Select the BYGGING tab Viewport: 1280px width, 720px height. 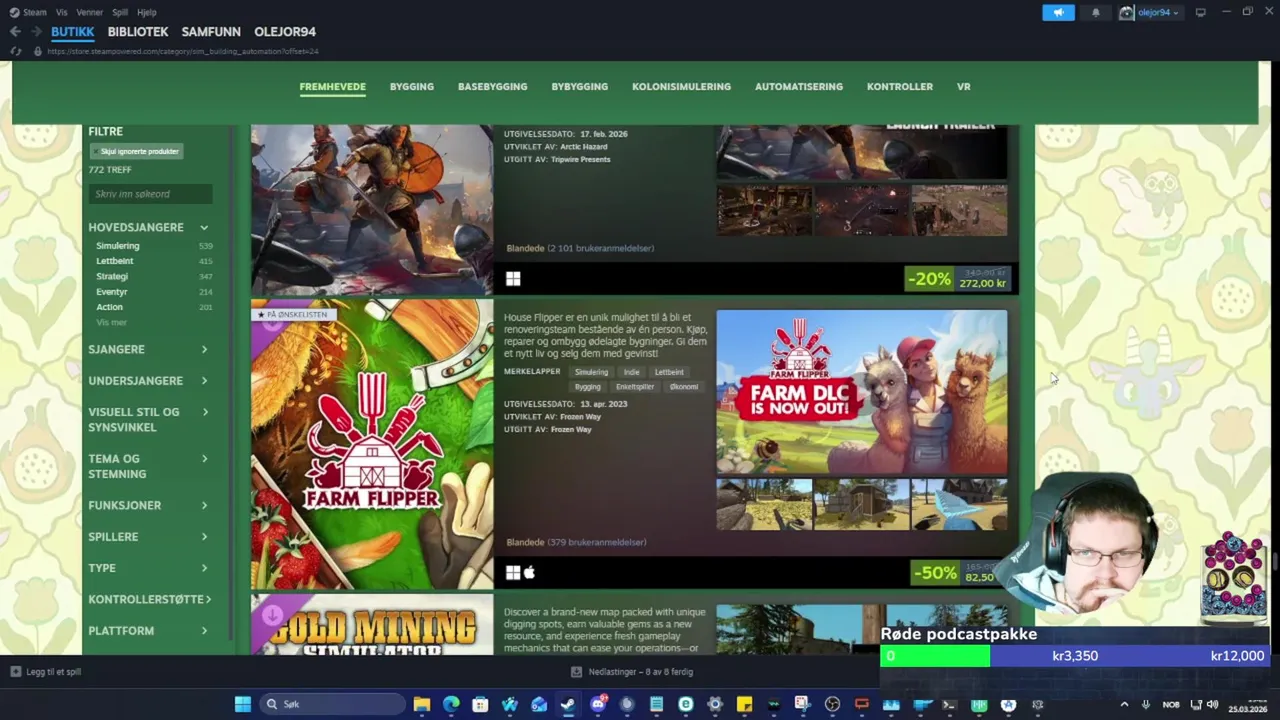tap(412, 87)
